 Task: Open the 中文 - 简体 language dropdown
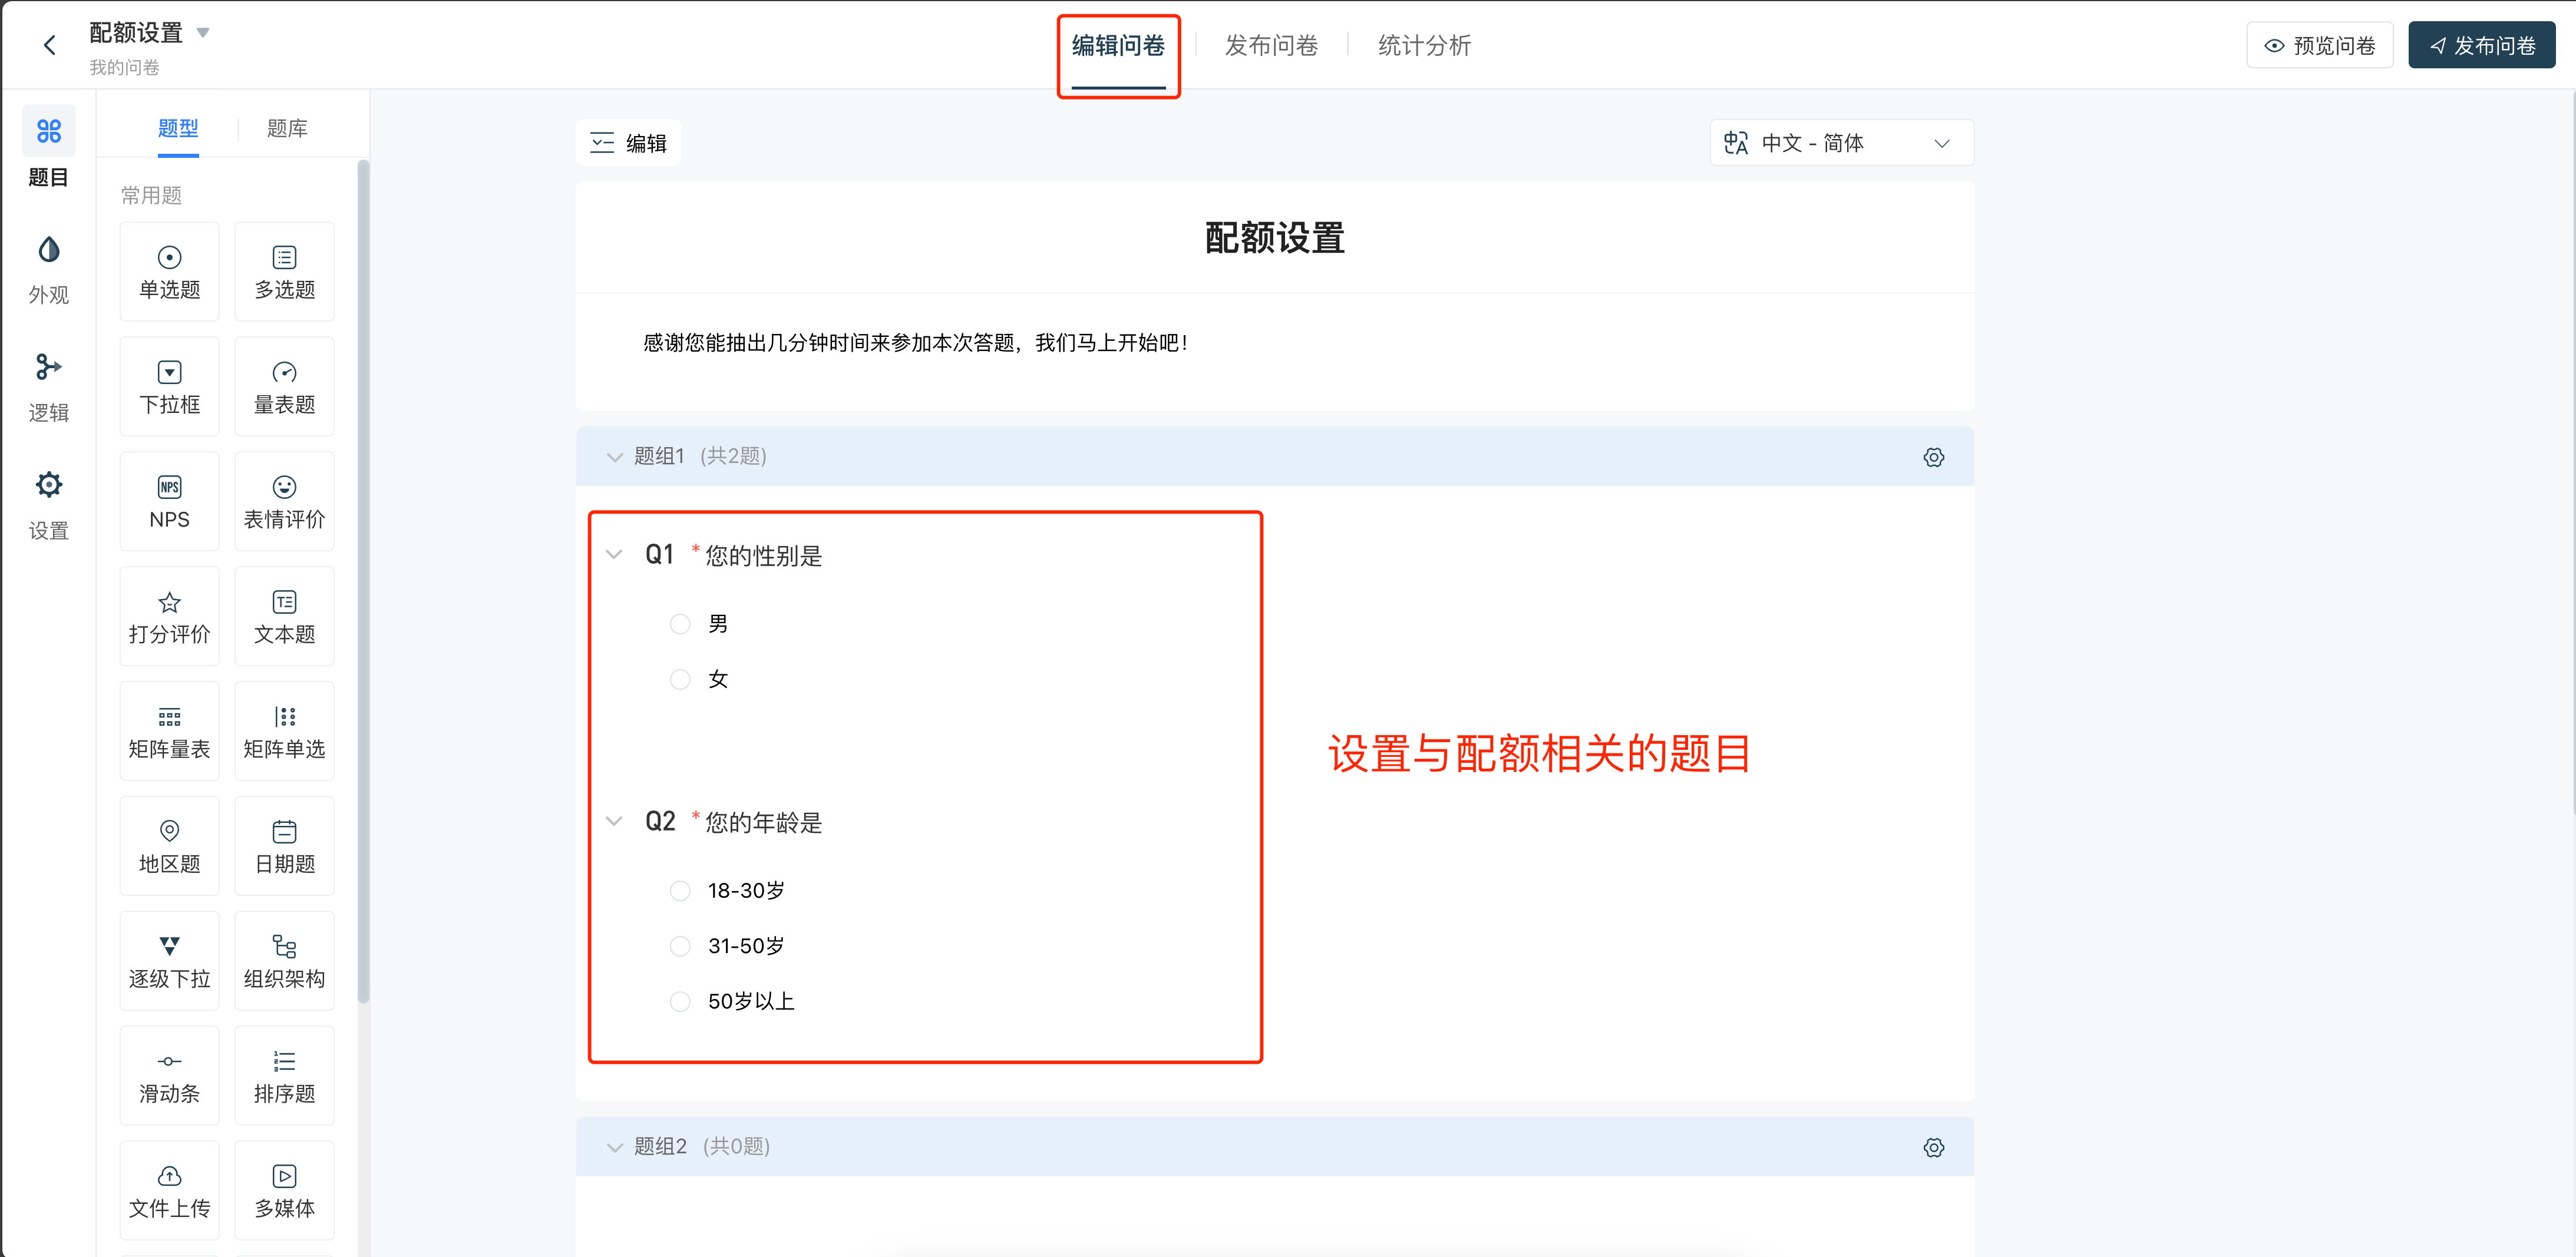(x=1841, y=143)
